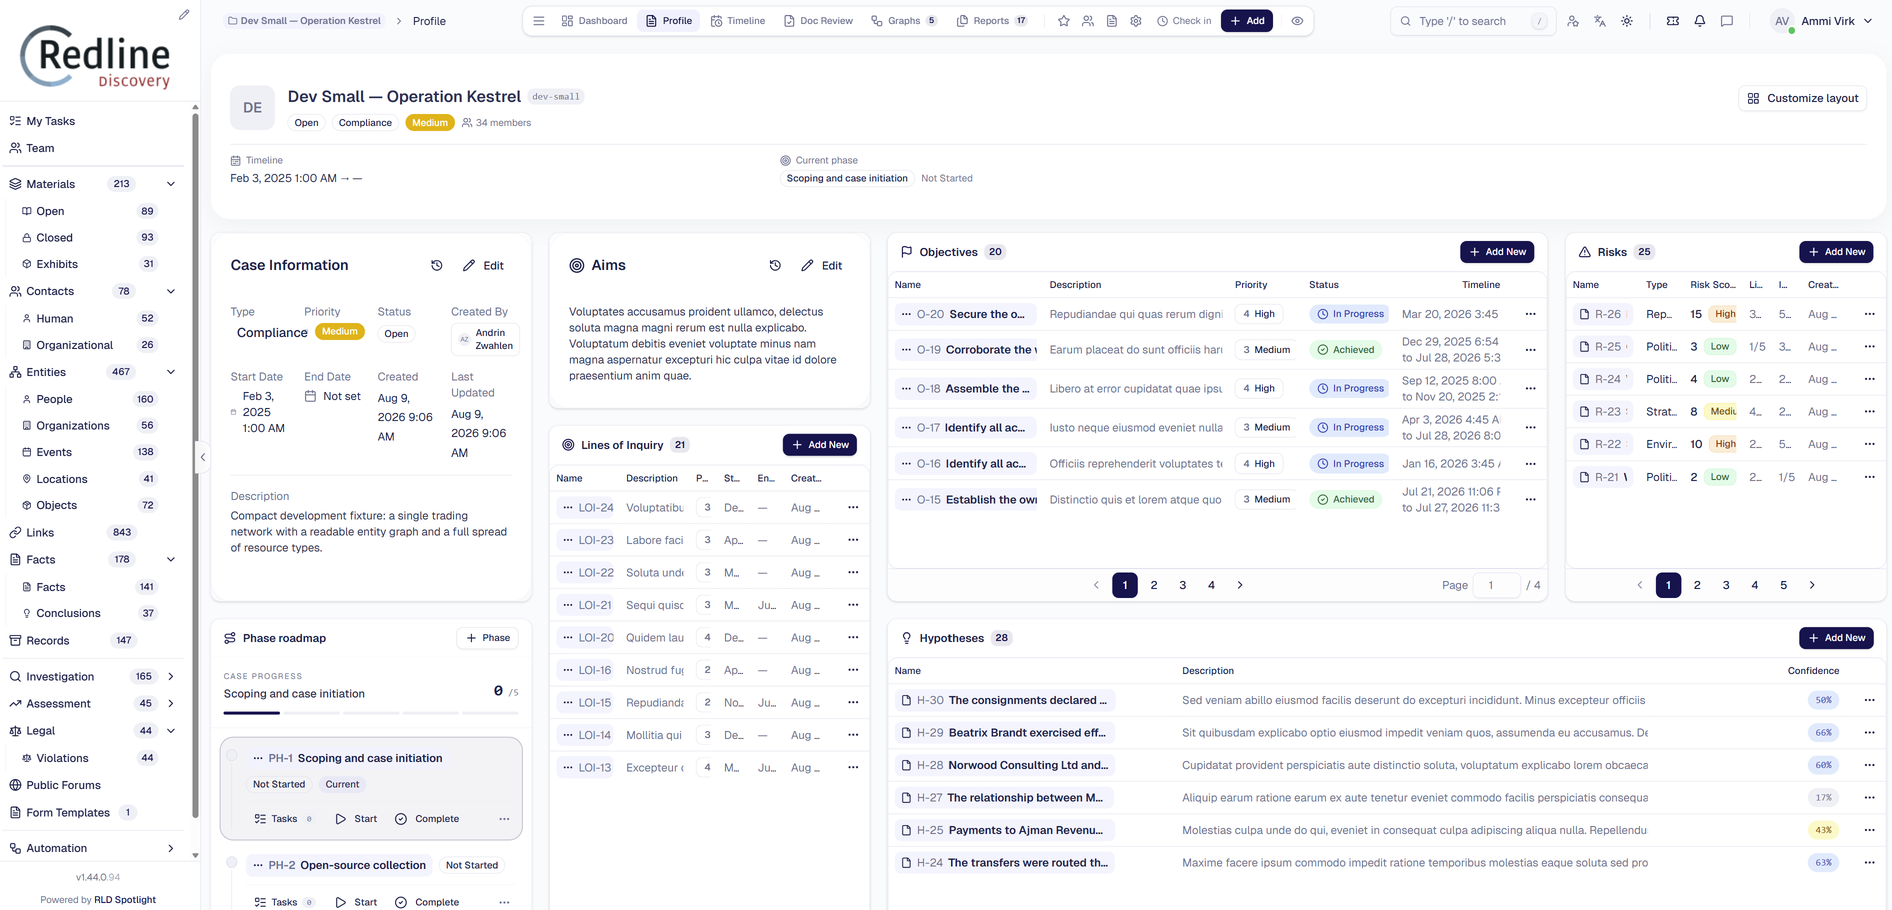Click the translate language icon
The image size is (1892, 910).
pos(1600,21)
